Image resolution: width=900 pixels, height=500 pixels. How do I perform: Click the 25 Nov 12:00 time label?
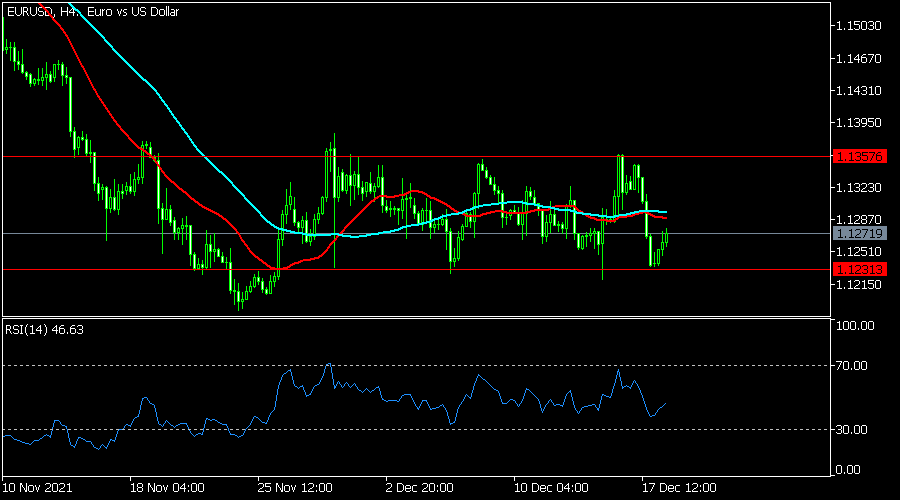(295, 488)
